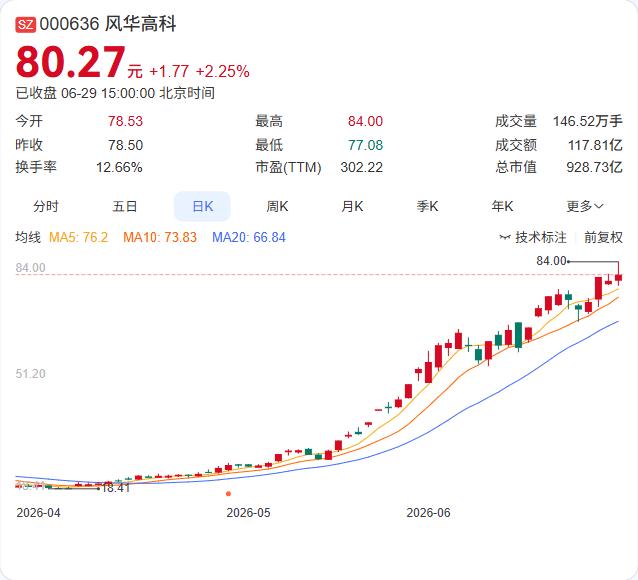638x580 pixels.
Task: Select the 周K chart tab
Action: 277,206
